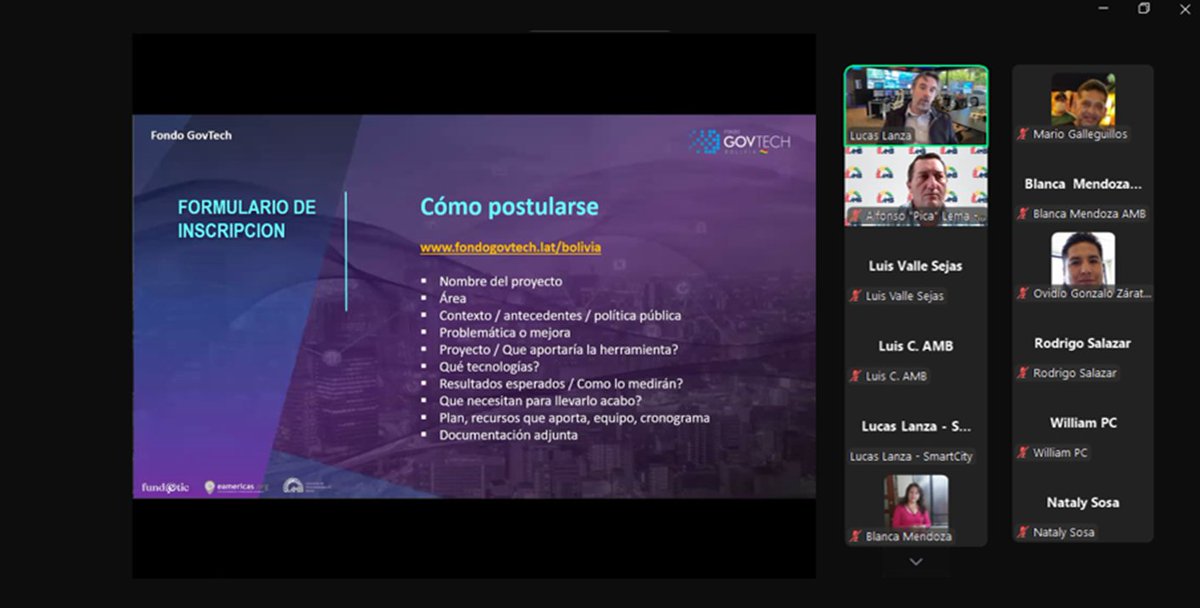Click the "FORMULARIO DE INSCRIPCION" slide title
This screenshot has height=608, width=1200.
click(246, 219)
